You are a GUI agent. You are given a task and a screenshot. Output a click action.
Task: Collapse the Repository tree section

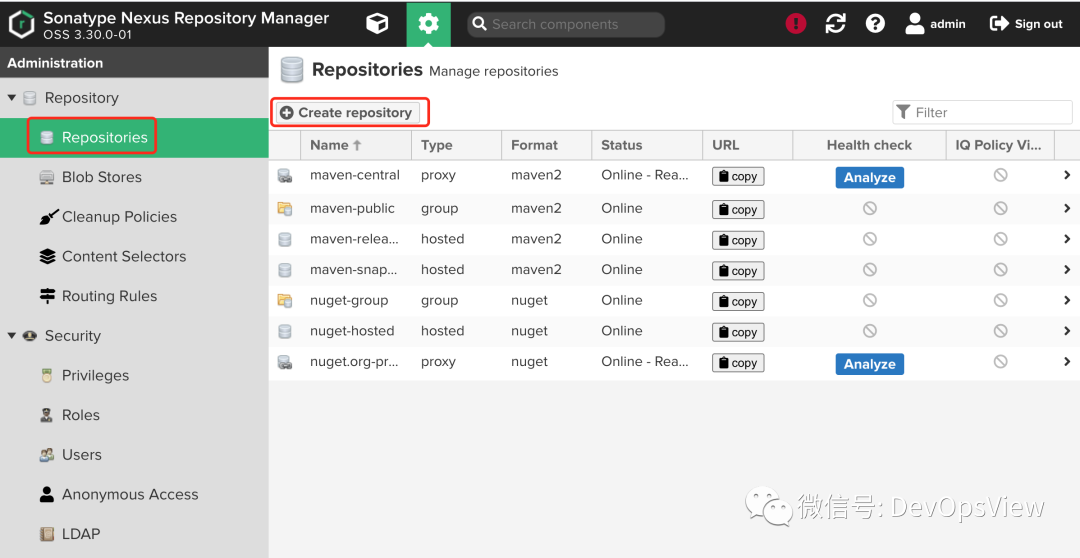click(12, 98)
